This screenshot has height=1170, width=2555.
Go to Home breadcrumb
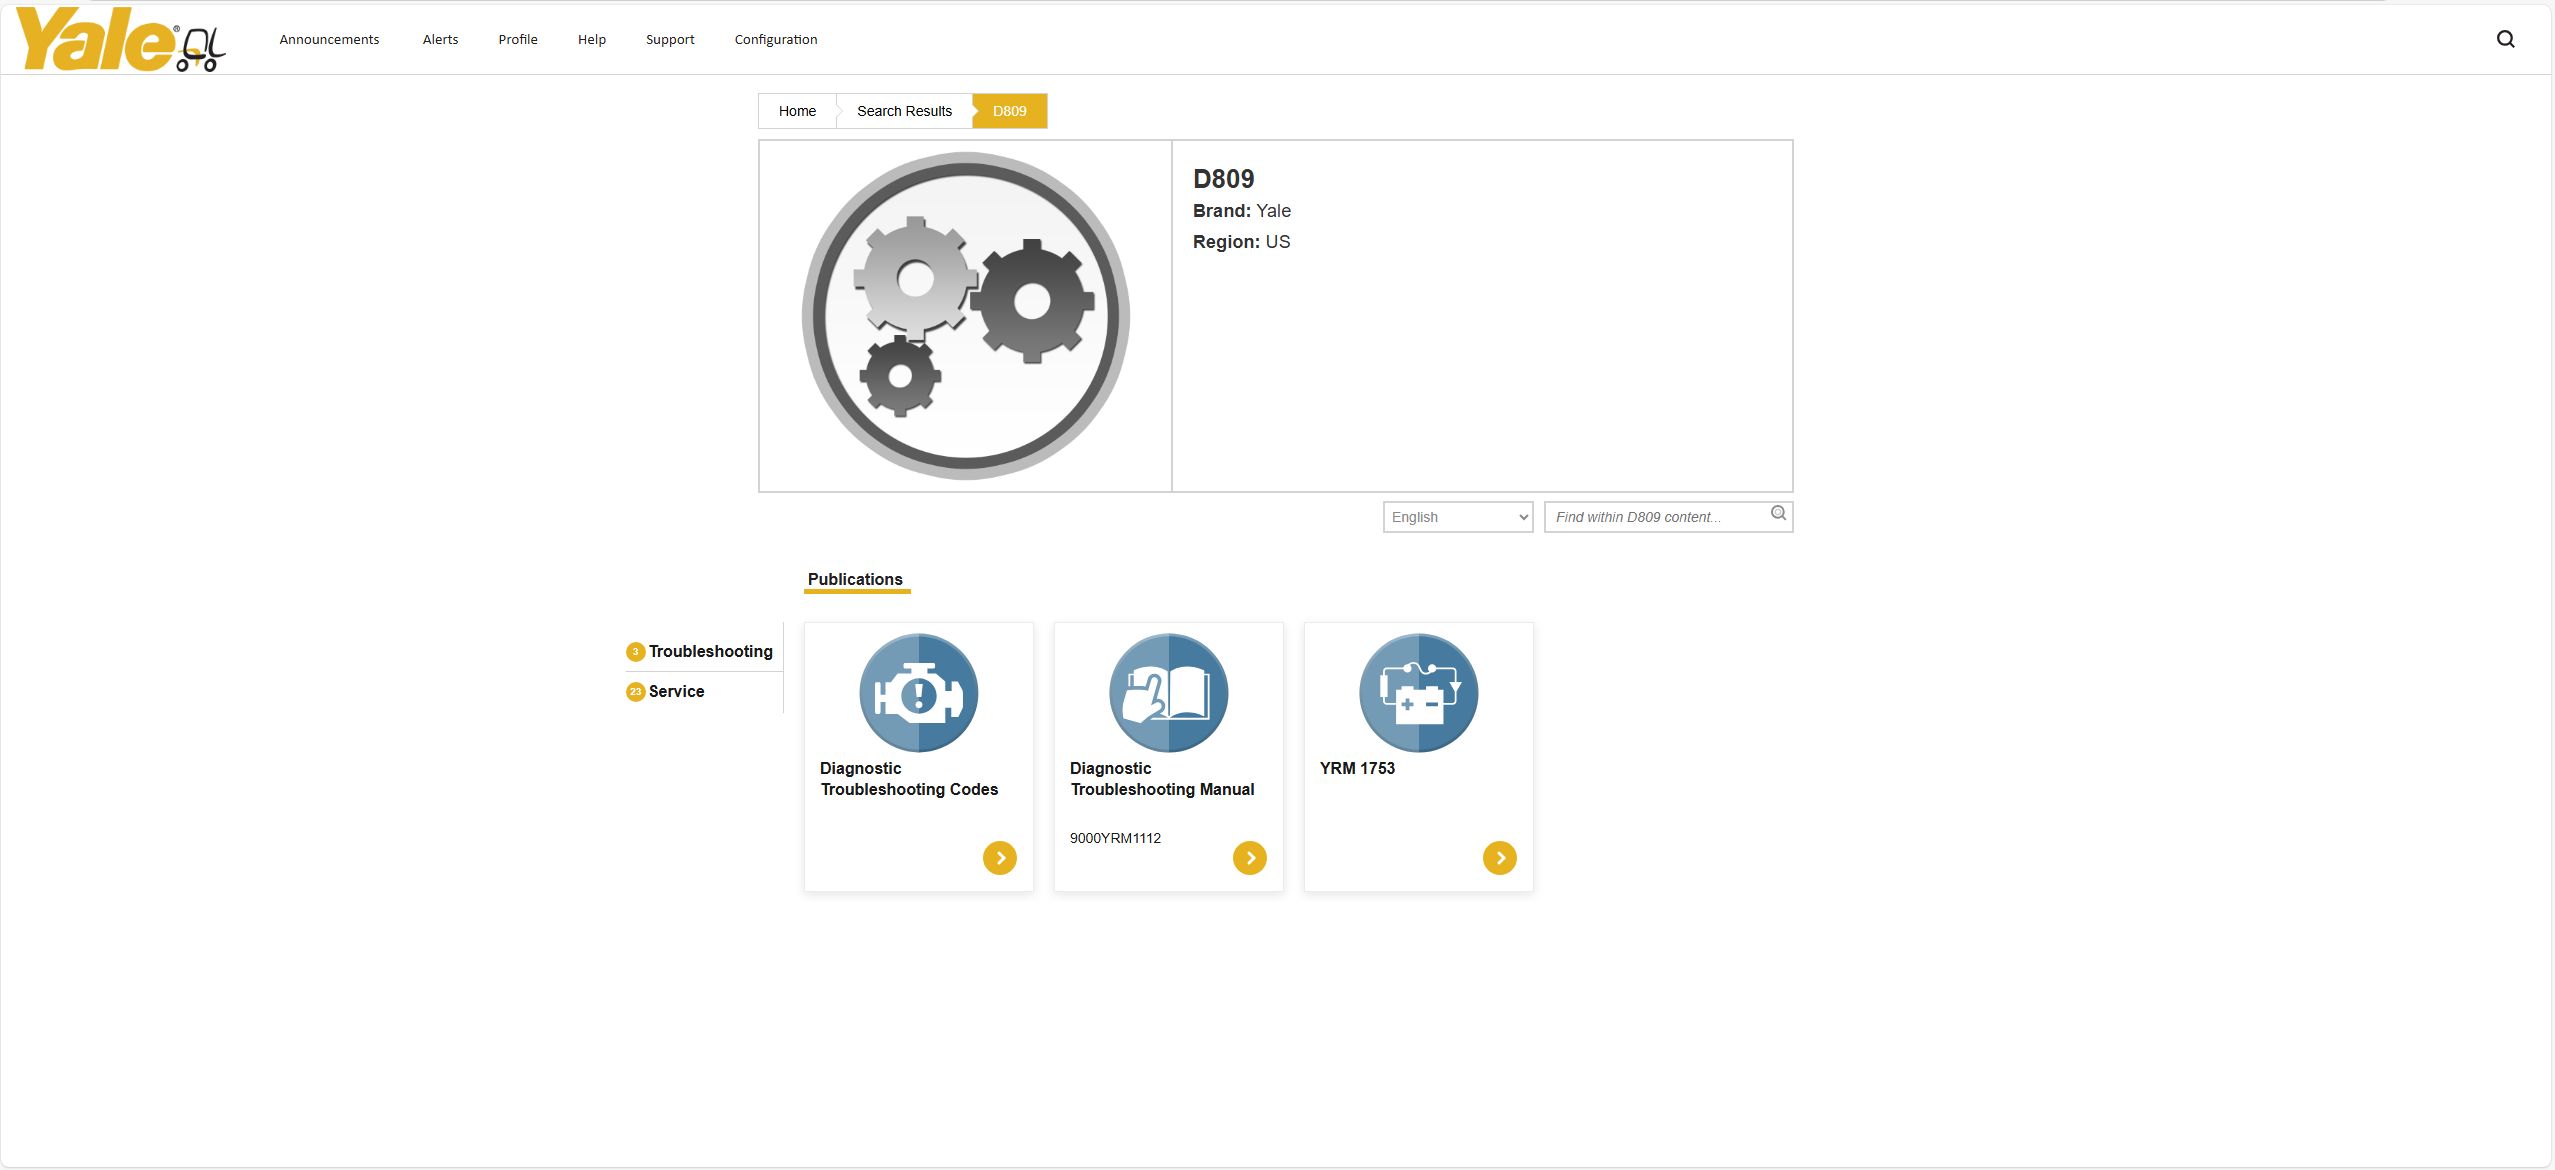(x=797, y=111)
